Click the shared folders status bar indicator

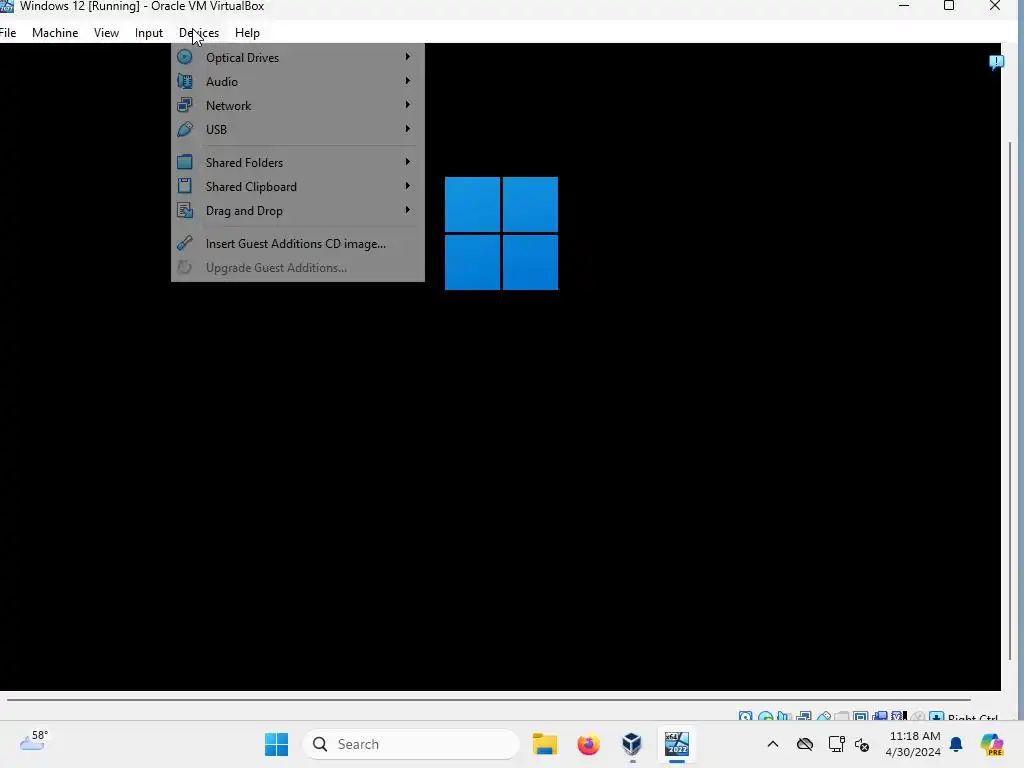pos(841,716)
